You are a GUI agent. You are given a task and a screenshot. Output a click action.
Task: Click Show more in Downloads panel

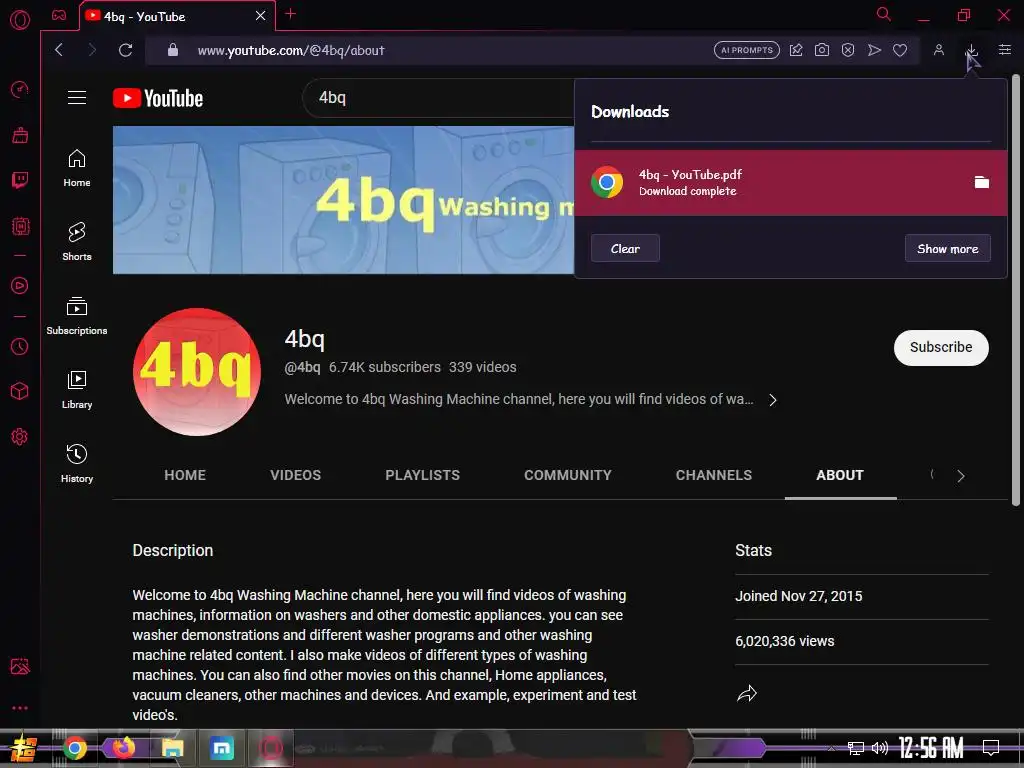point(948,248)
